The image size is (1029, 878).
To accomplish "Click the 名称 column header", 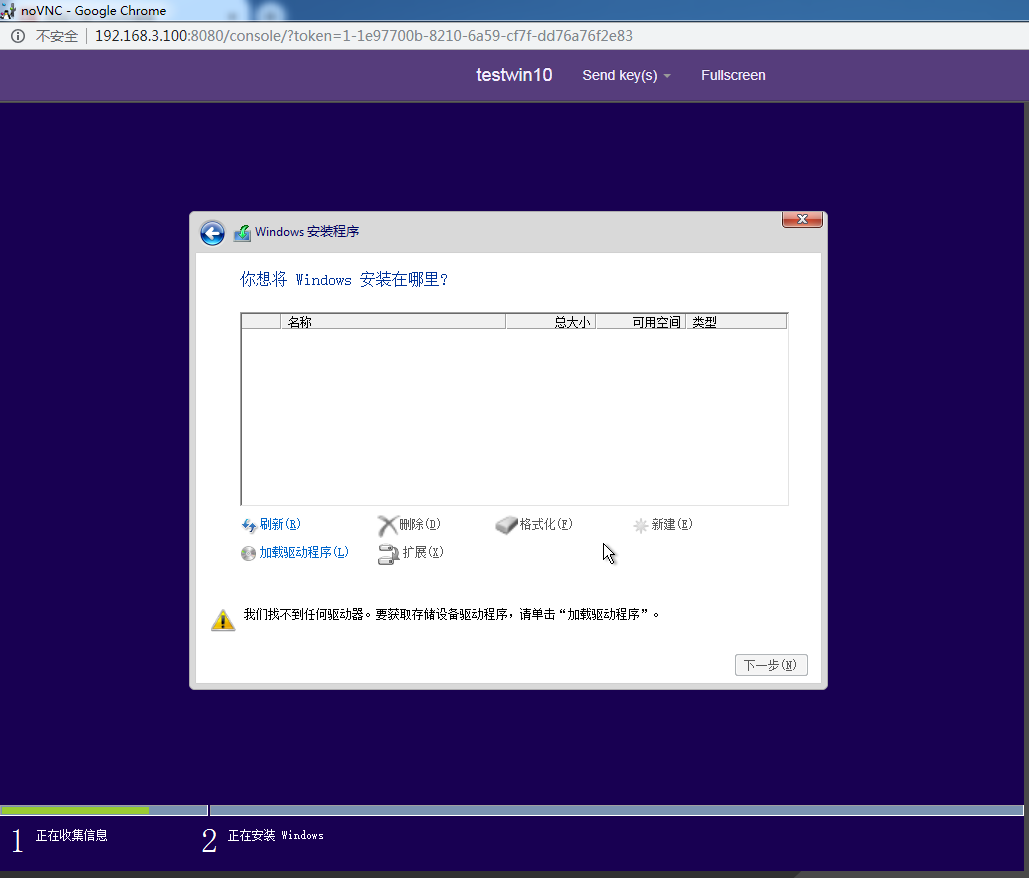I will tap(393, 322).
